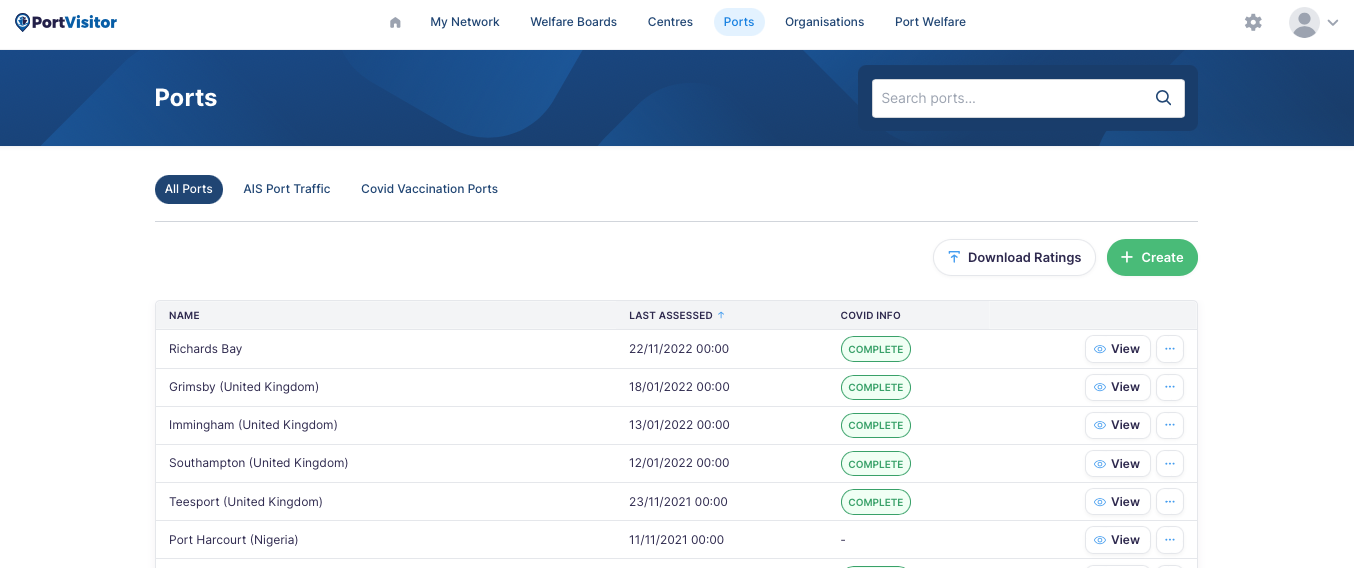The image size is (1354, 568).
Task: Click the COVID INFO column header
Action: [x=870, y=315]
